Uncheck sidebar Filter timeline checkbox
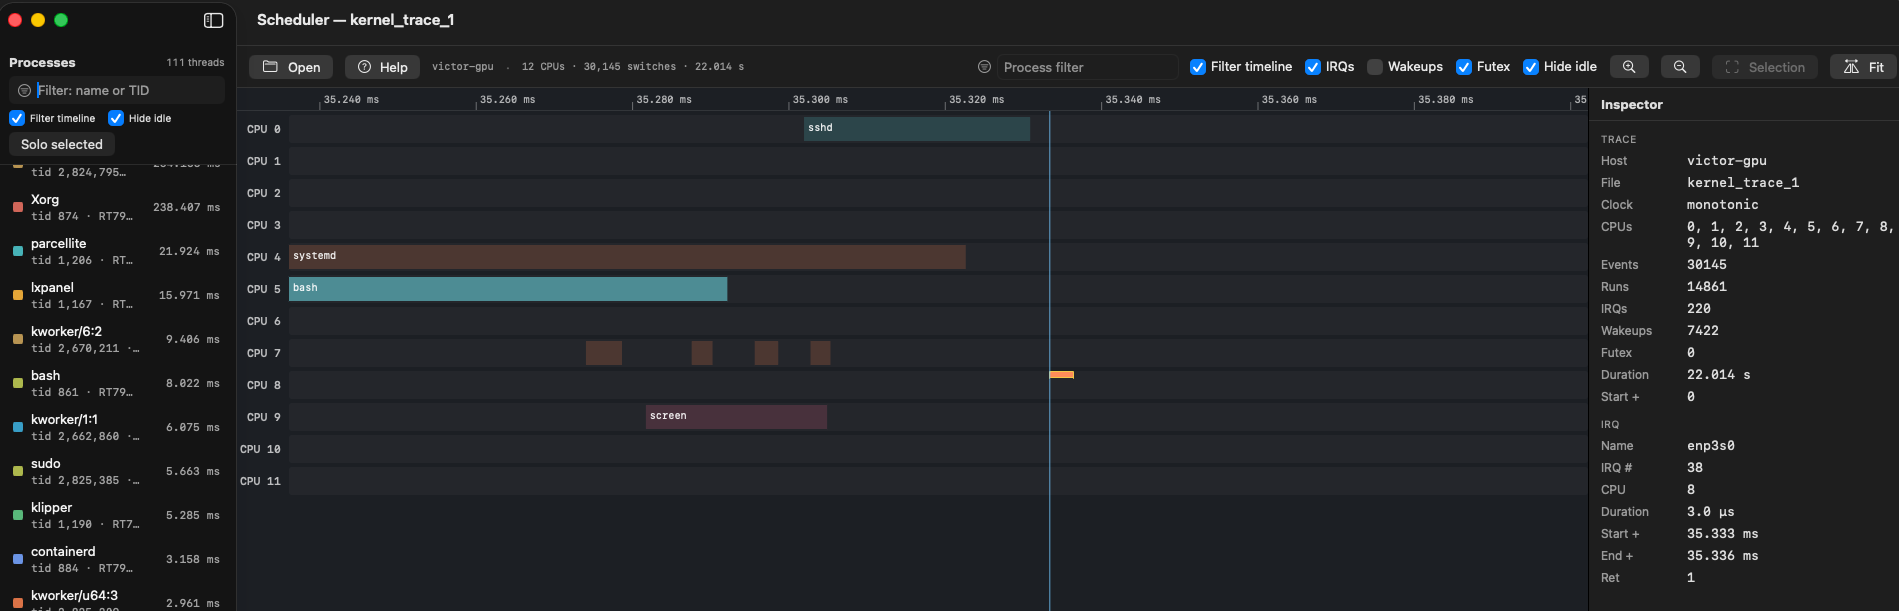Screen dimensions: 1899x611 coord(17,118)
